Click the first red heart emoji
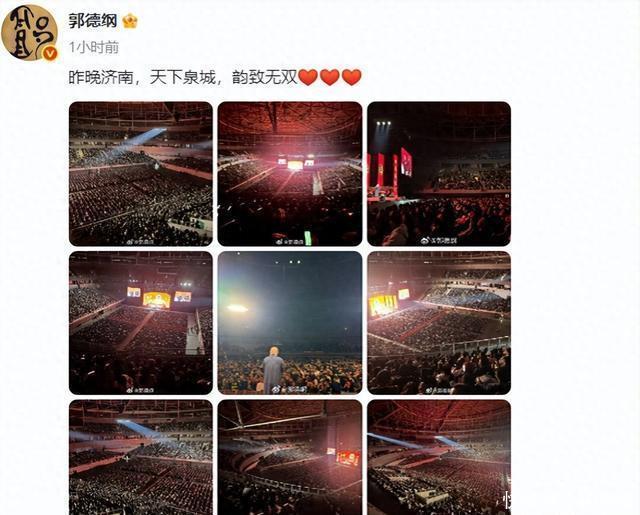The width and height of the screenshot is (640, 515). 308,77
